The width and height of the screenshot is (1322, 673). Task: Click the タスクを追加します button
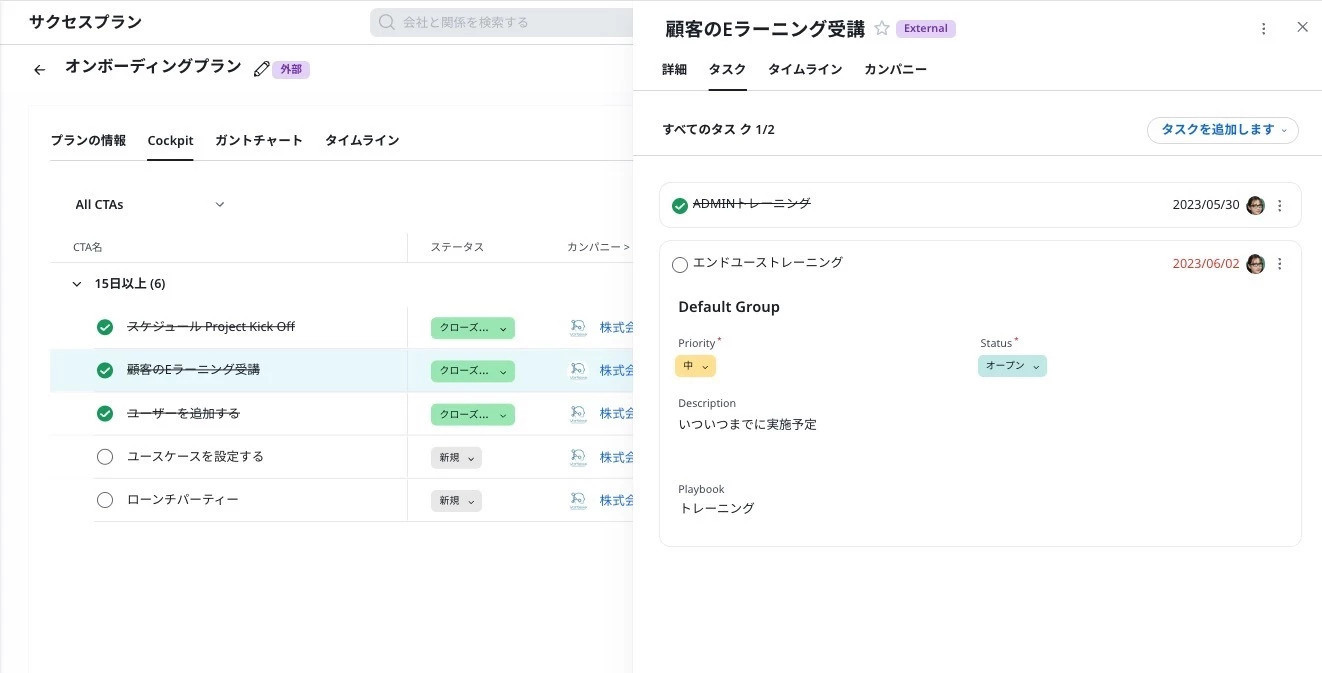1222,130
